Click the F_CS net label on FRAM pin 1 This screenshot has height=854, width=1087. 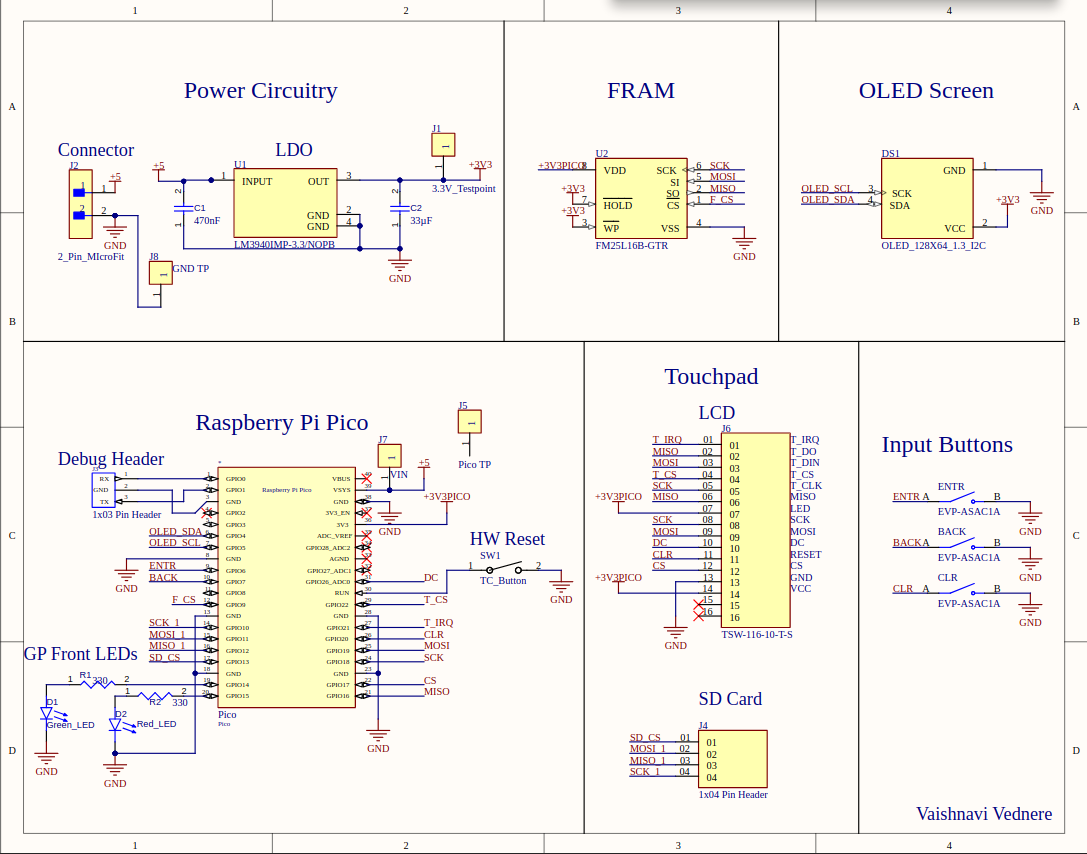point(721,200)
